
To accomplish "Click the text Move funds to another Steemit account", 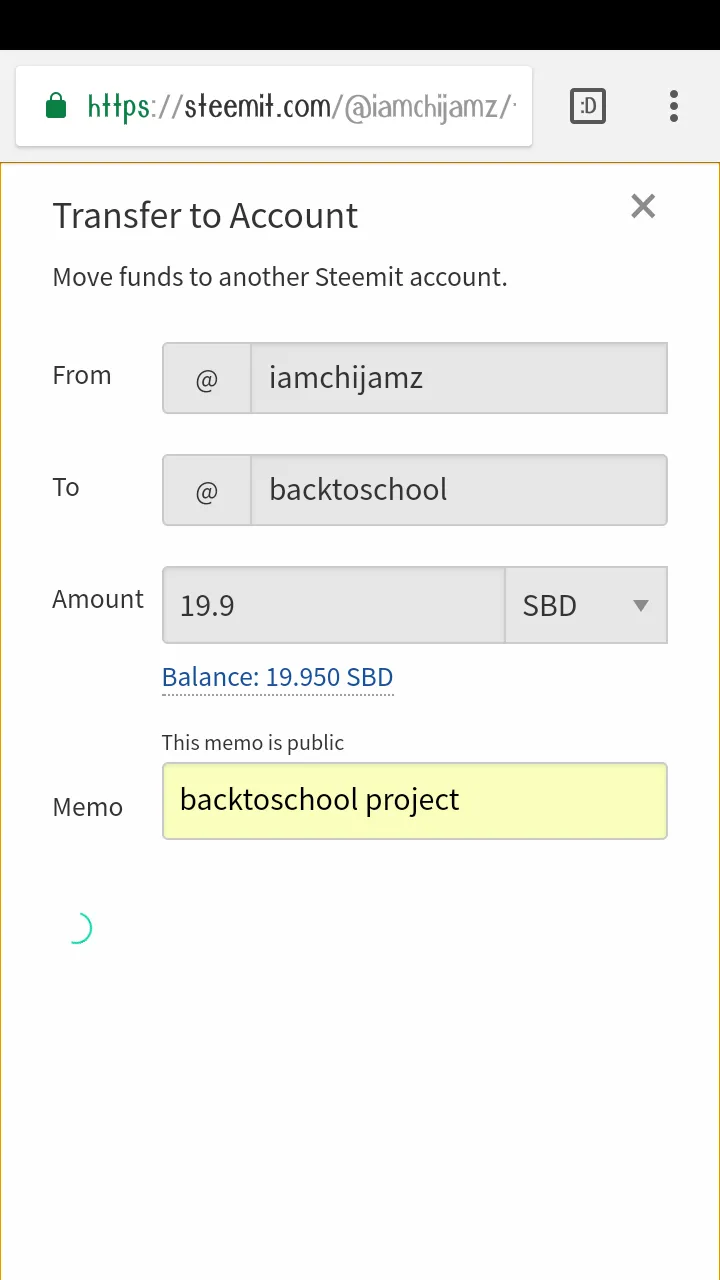I will pos(280,277).
